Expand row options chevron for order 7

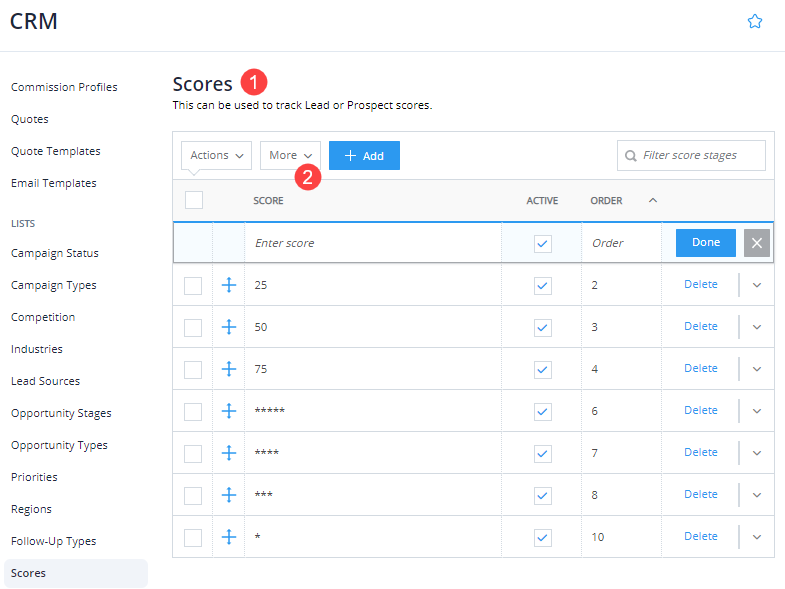tap(757, 453)
